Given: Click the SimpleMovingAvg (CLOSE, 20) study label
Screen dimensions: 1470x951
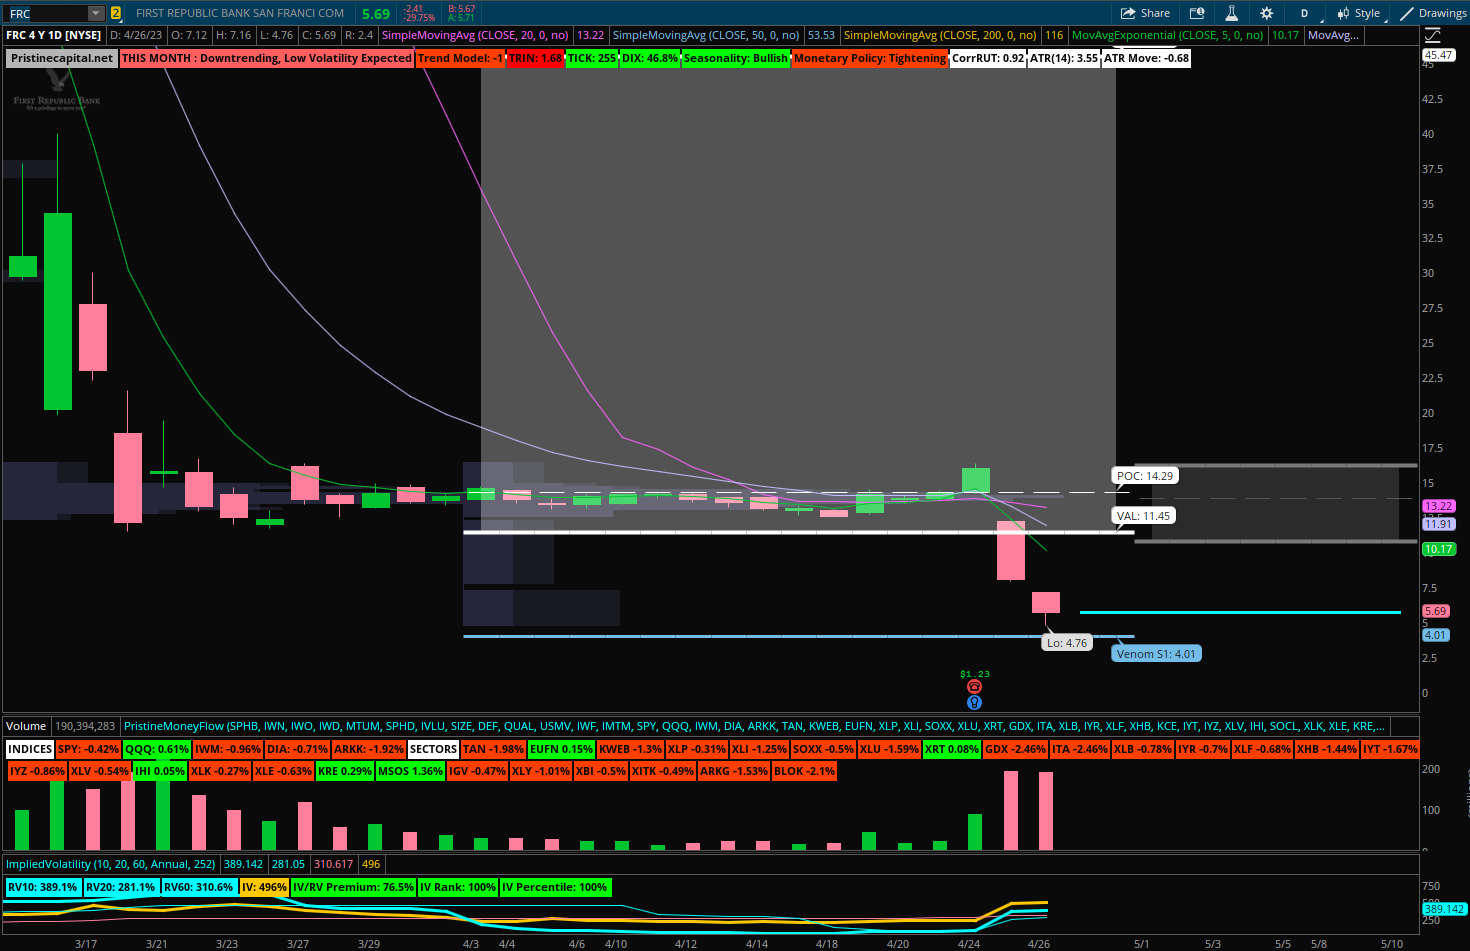Looking at the screenshot, I should 475,35.
